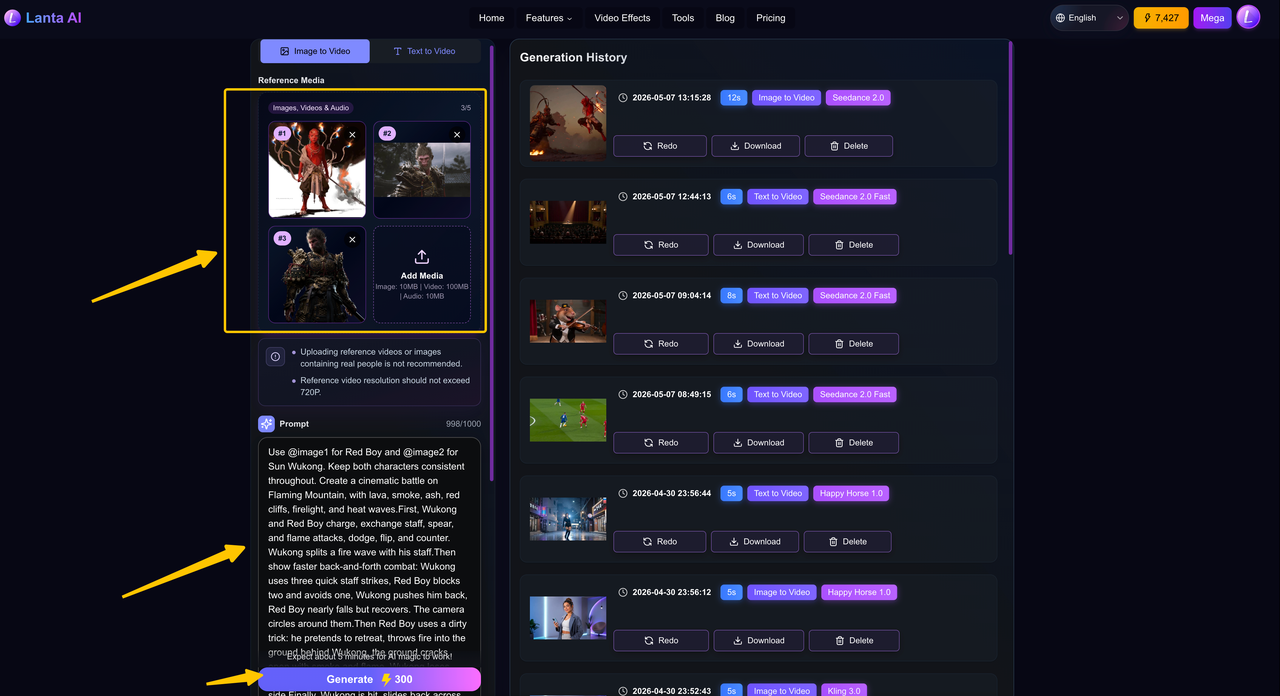Redo the 23:56:44 generation

[660, 542]
